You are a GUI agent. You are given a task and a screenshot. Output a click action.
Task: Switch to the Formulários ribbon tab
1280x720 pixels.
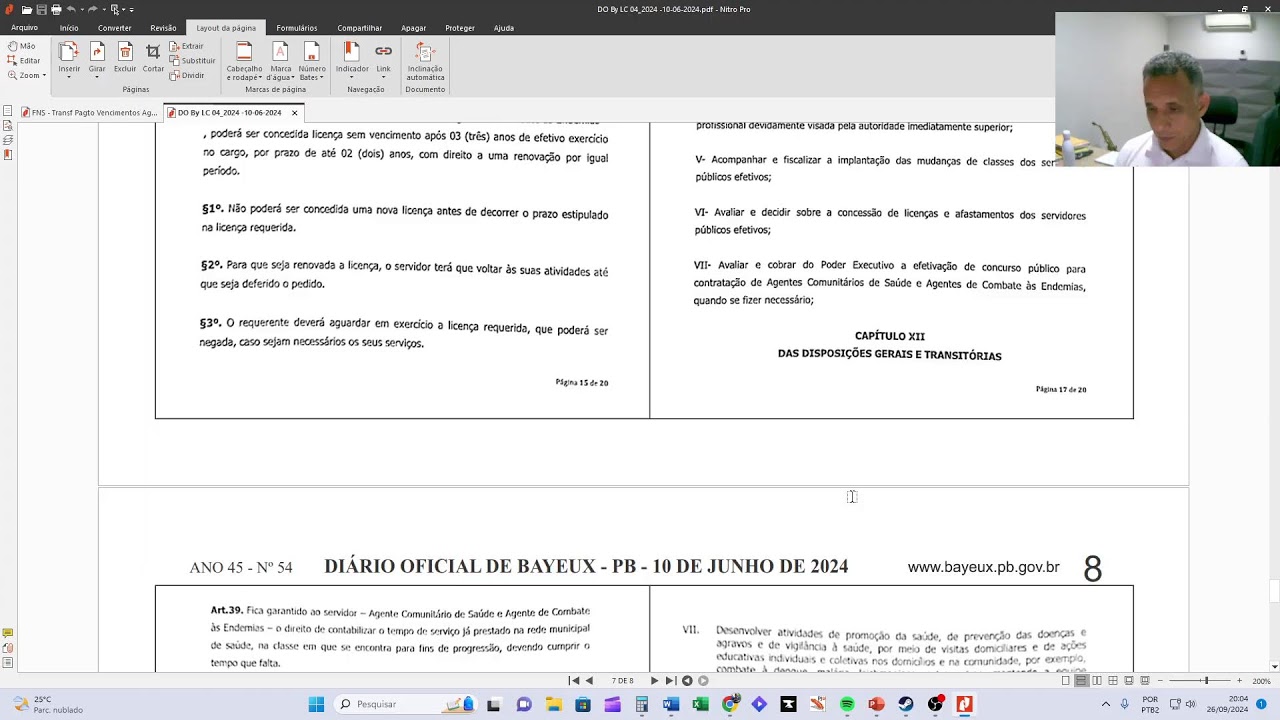(297, 28)
